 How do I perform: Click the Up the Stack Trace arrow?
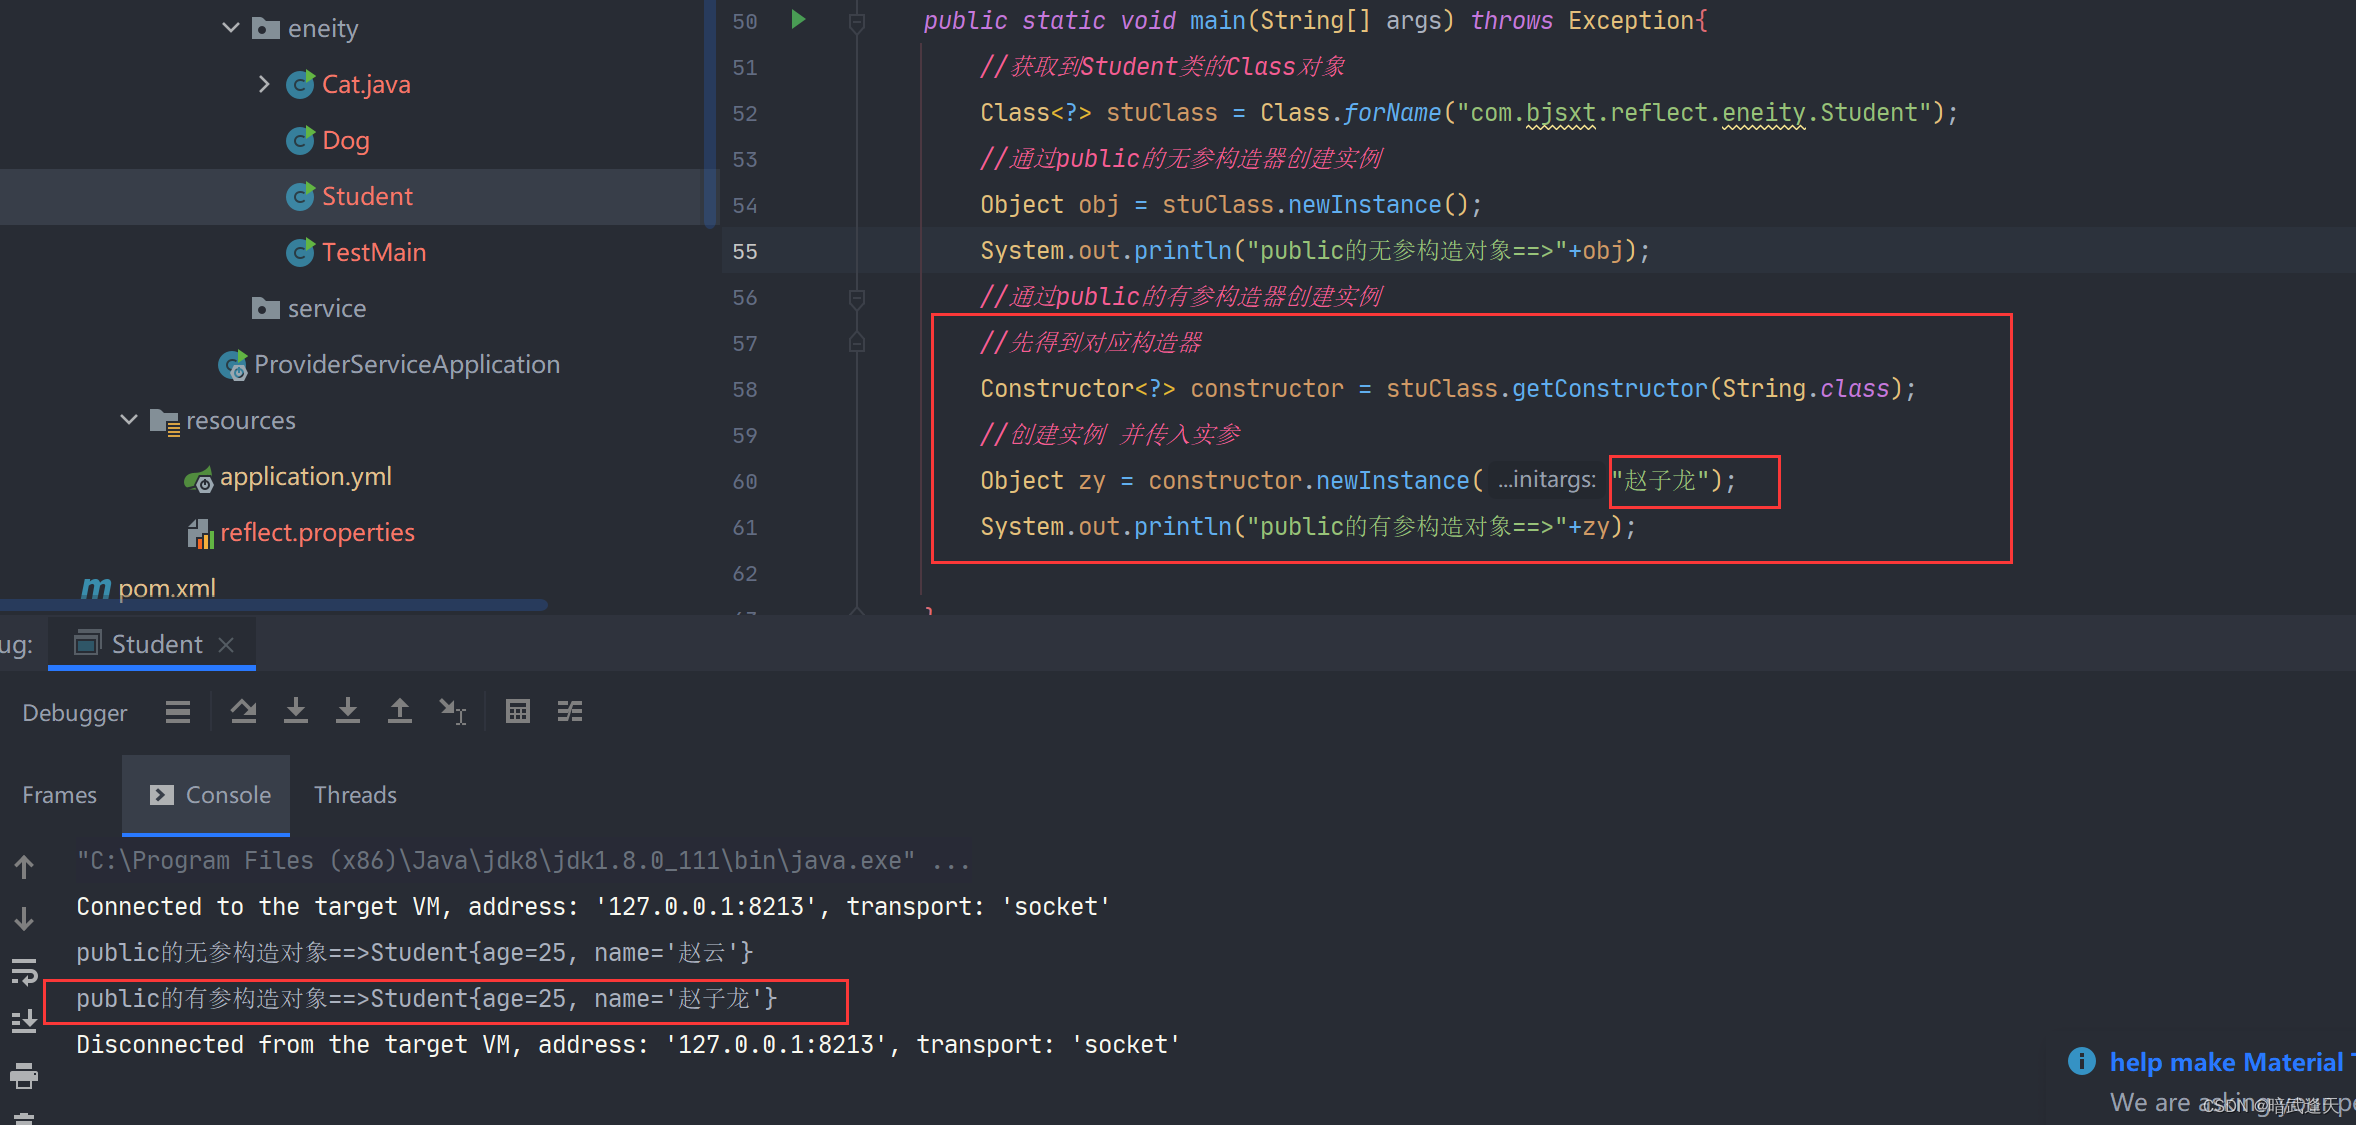(24, 866)
